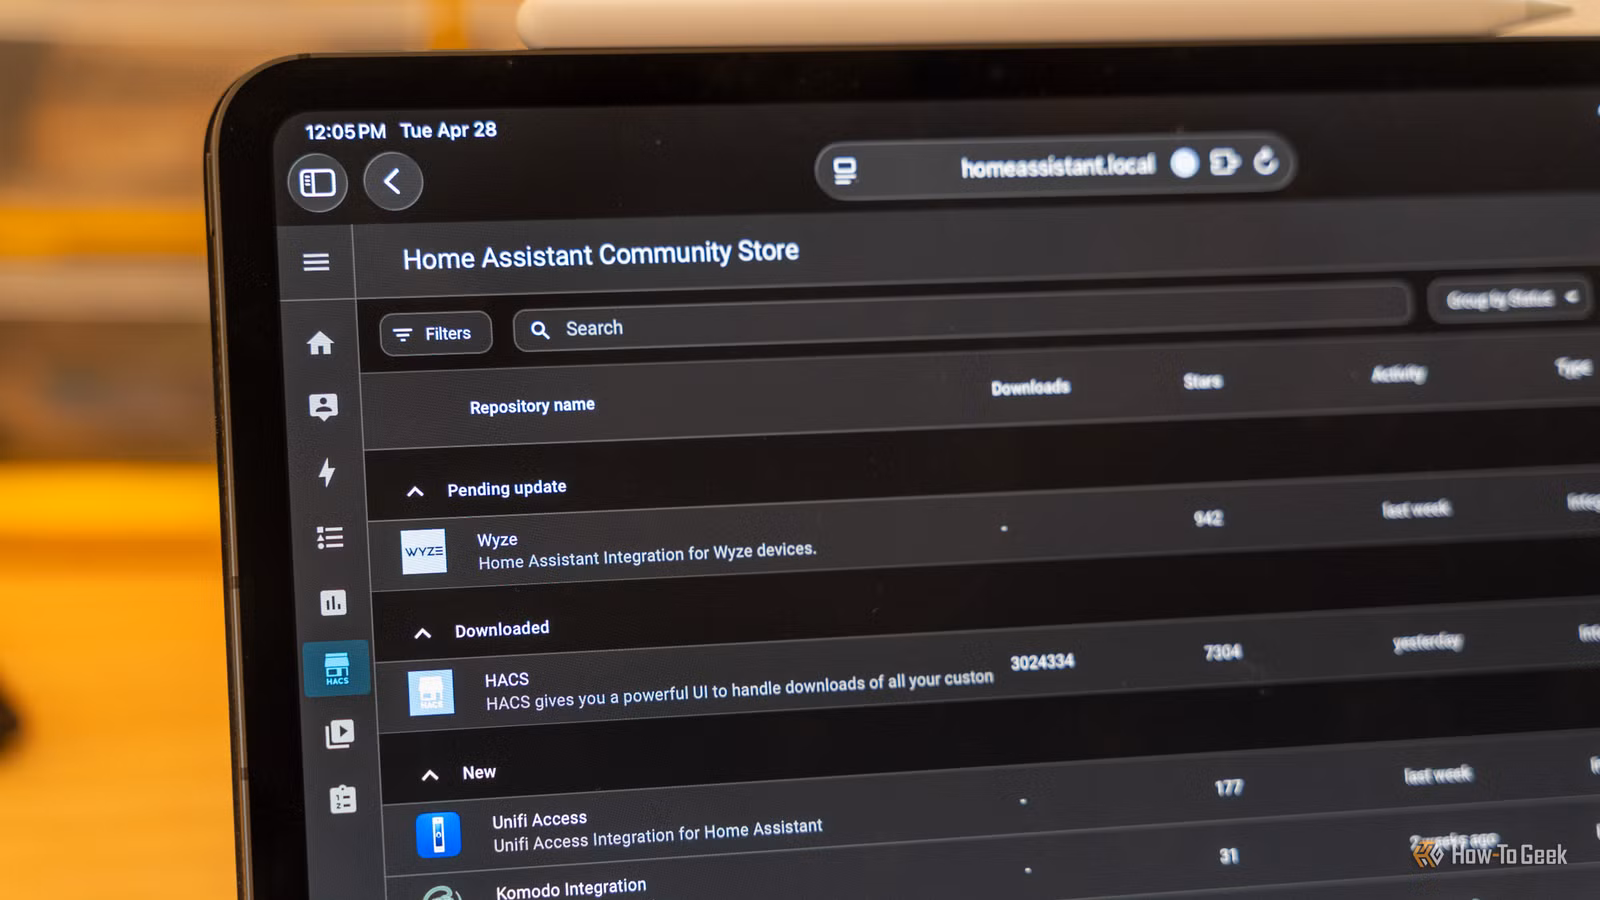Click the 942 stars value for Wyze
Image resolution: width=1600 pixels, height=900 pixels.
(1208, 518)
